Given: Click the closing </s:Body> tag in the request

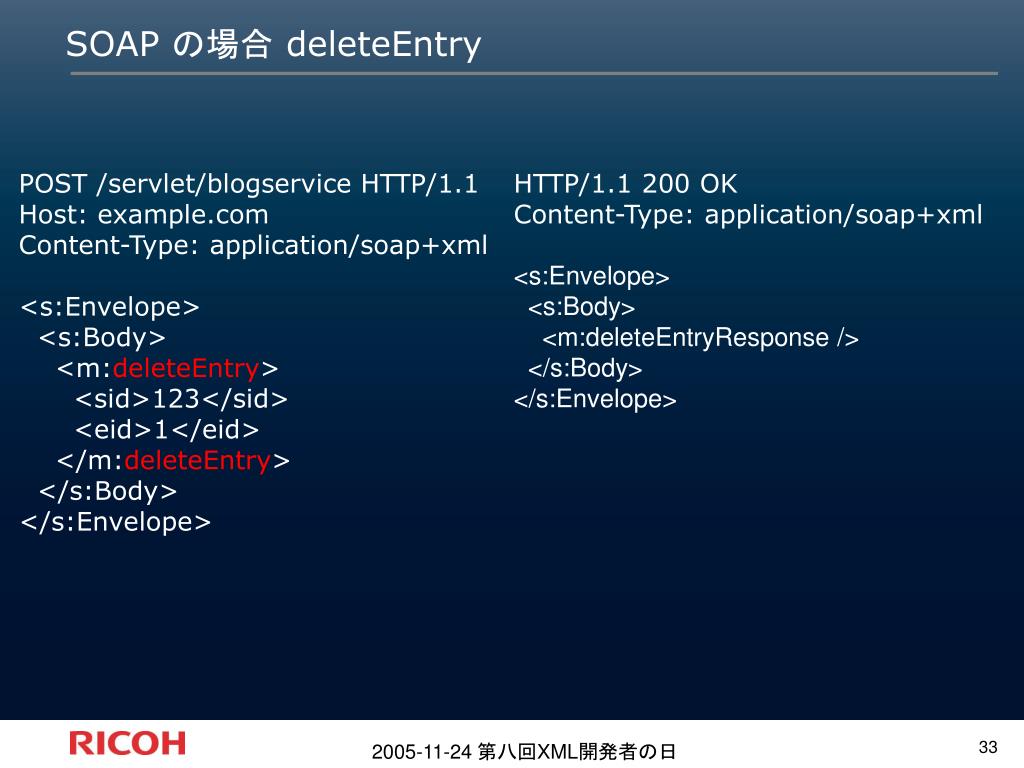Looking at the screenshot, I should coord(108,491).
